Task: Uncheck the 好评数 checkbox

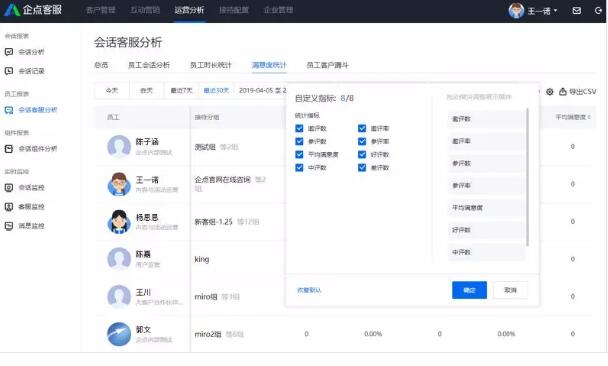Action: 362,155
